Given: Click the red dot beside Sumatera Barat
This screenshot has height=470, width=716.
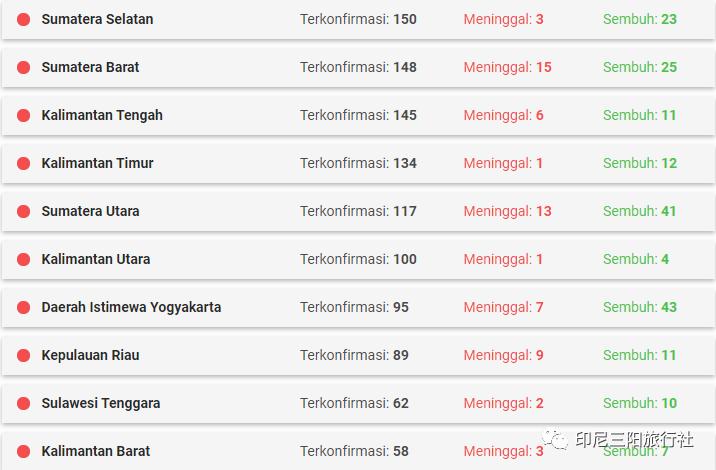Looking at the screenshot, I should (x=24, y=68).
